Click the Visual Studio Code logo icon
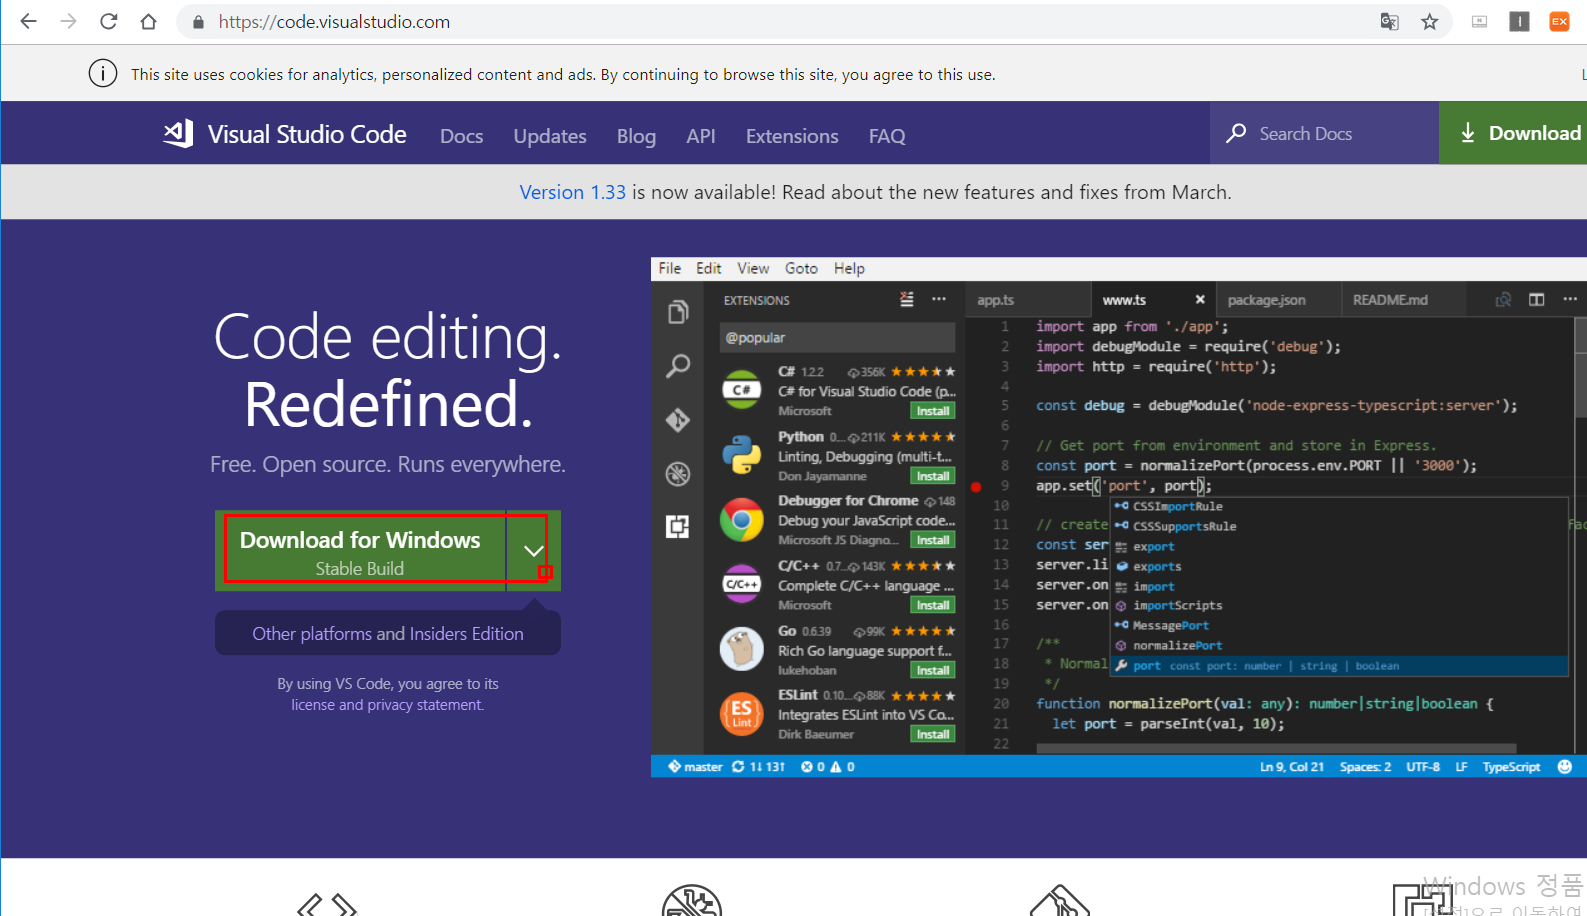The image size is (1587, 916). (178, 133)
